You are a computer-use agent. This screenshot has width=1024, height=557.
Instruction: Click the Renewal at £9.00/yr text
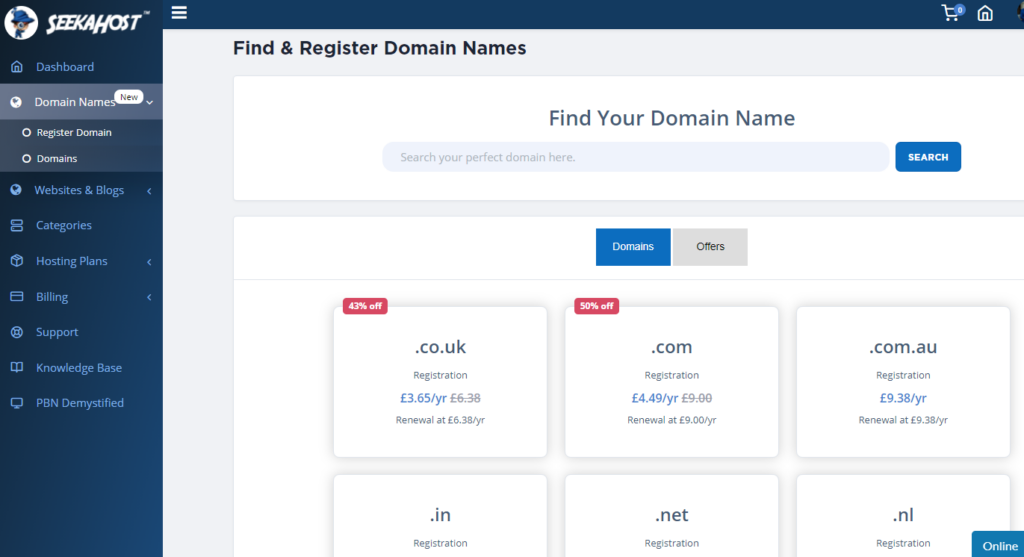tap(671, 420)
